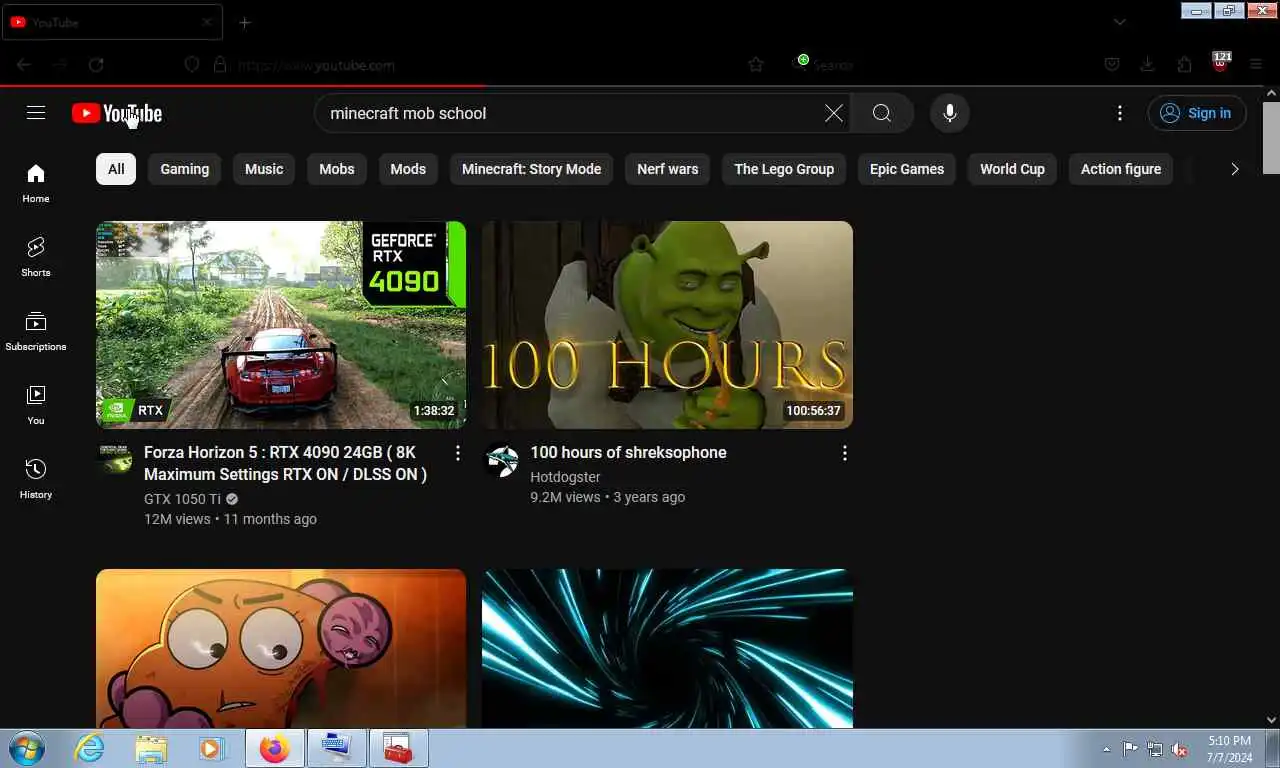The height and width of the screenshot is (768, 1280).
Task: Click the taskbar clock 5:10 PM
Action: pos(1229,749)
